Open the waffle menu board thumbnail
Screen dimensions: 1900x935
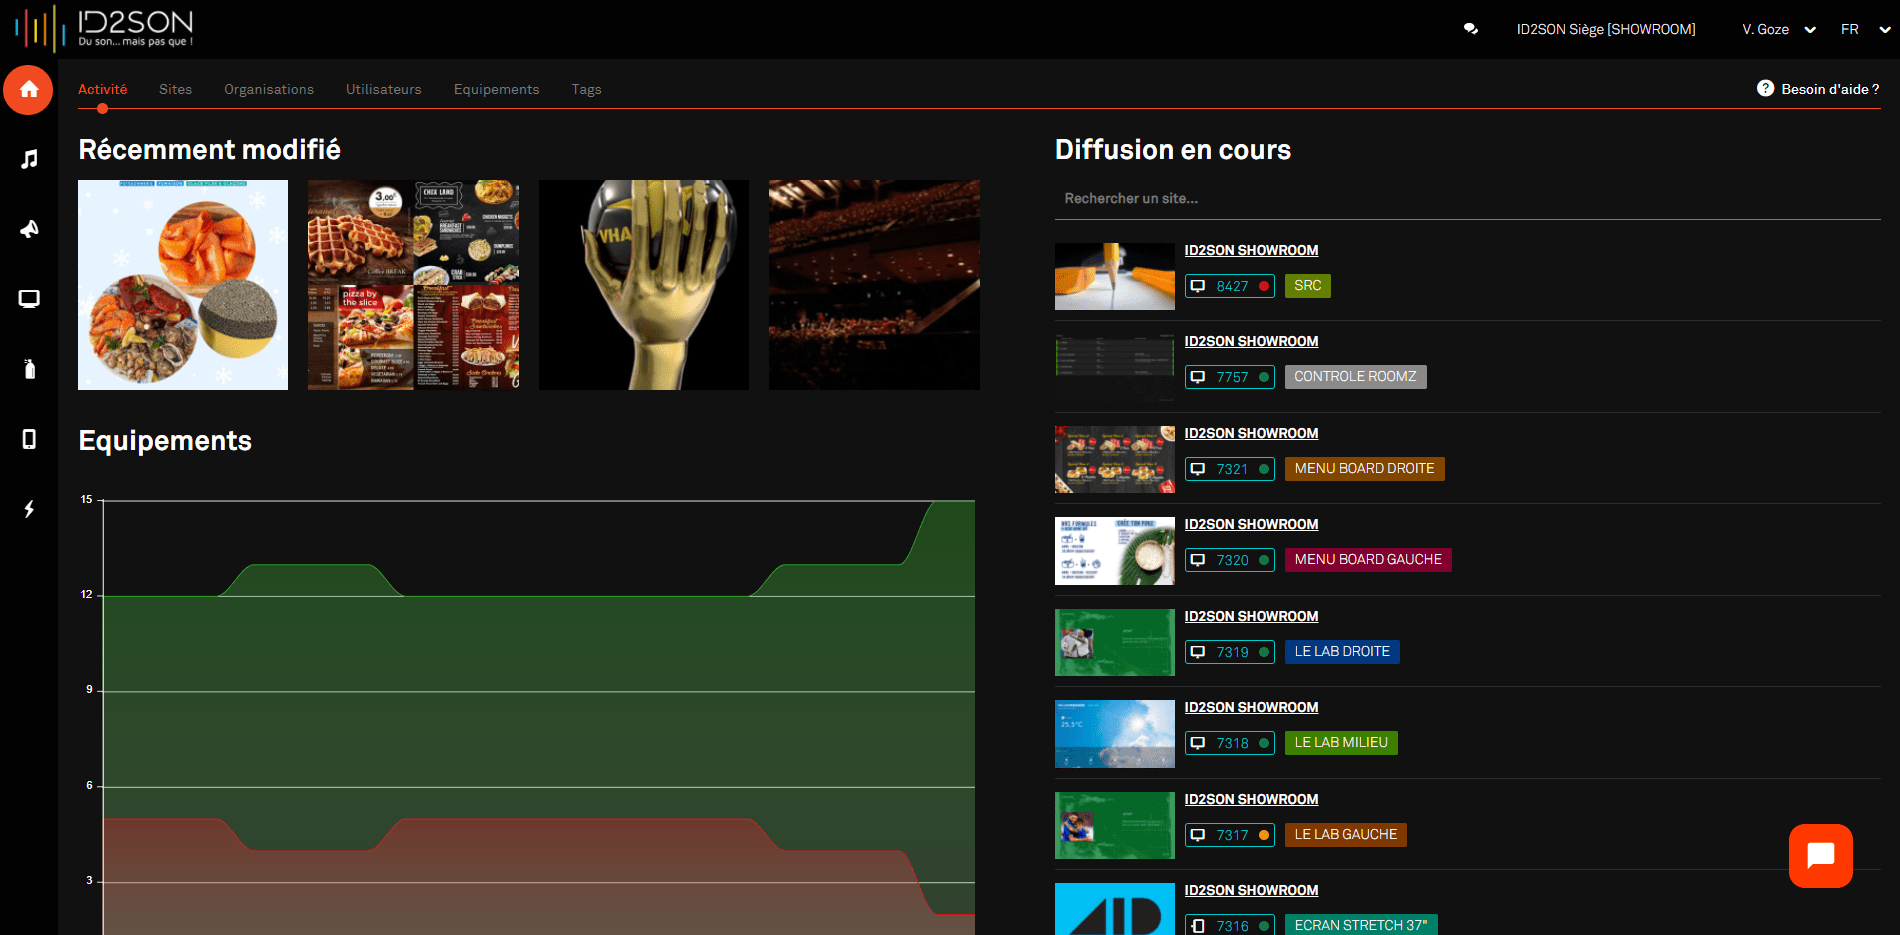pyautogui.click(x=413, y=285)
